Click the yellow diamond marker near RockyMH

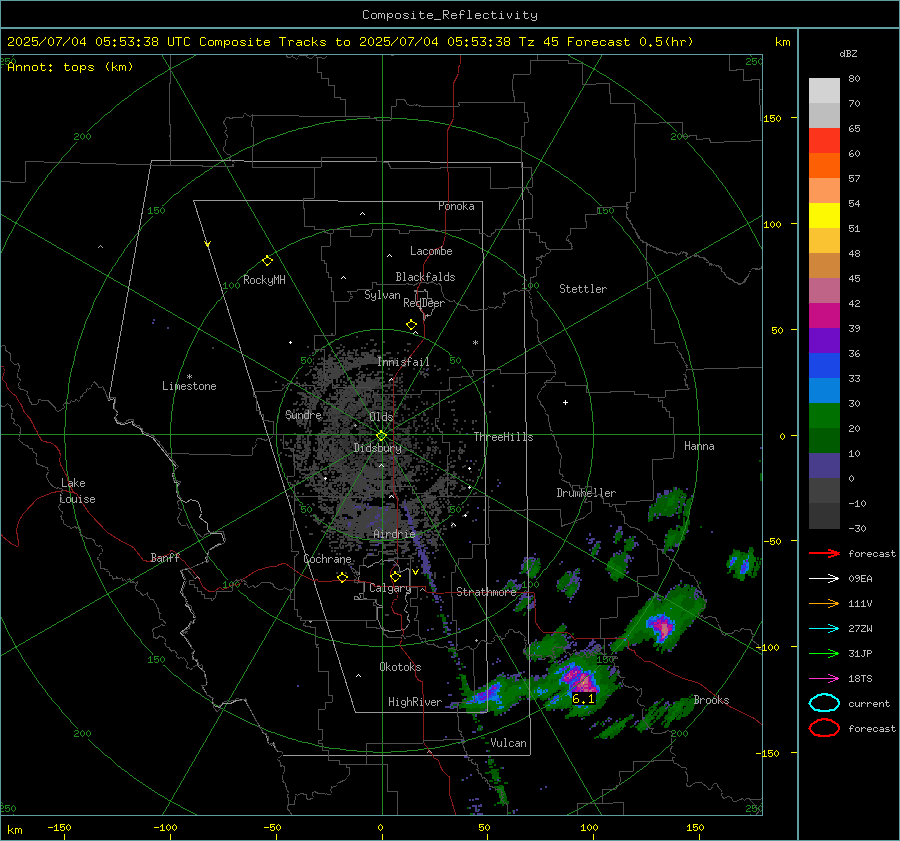point(267,261)
